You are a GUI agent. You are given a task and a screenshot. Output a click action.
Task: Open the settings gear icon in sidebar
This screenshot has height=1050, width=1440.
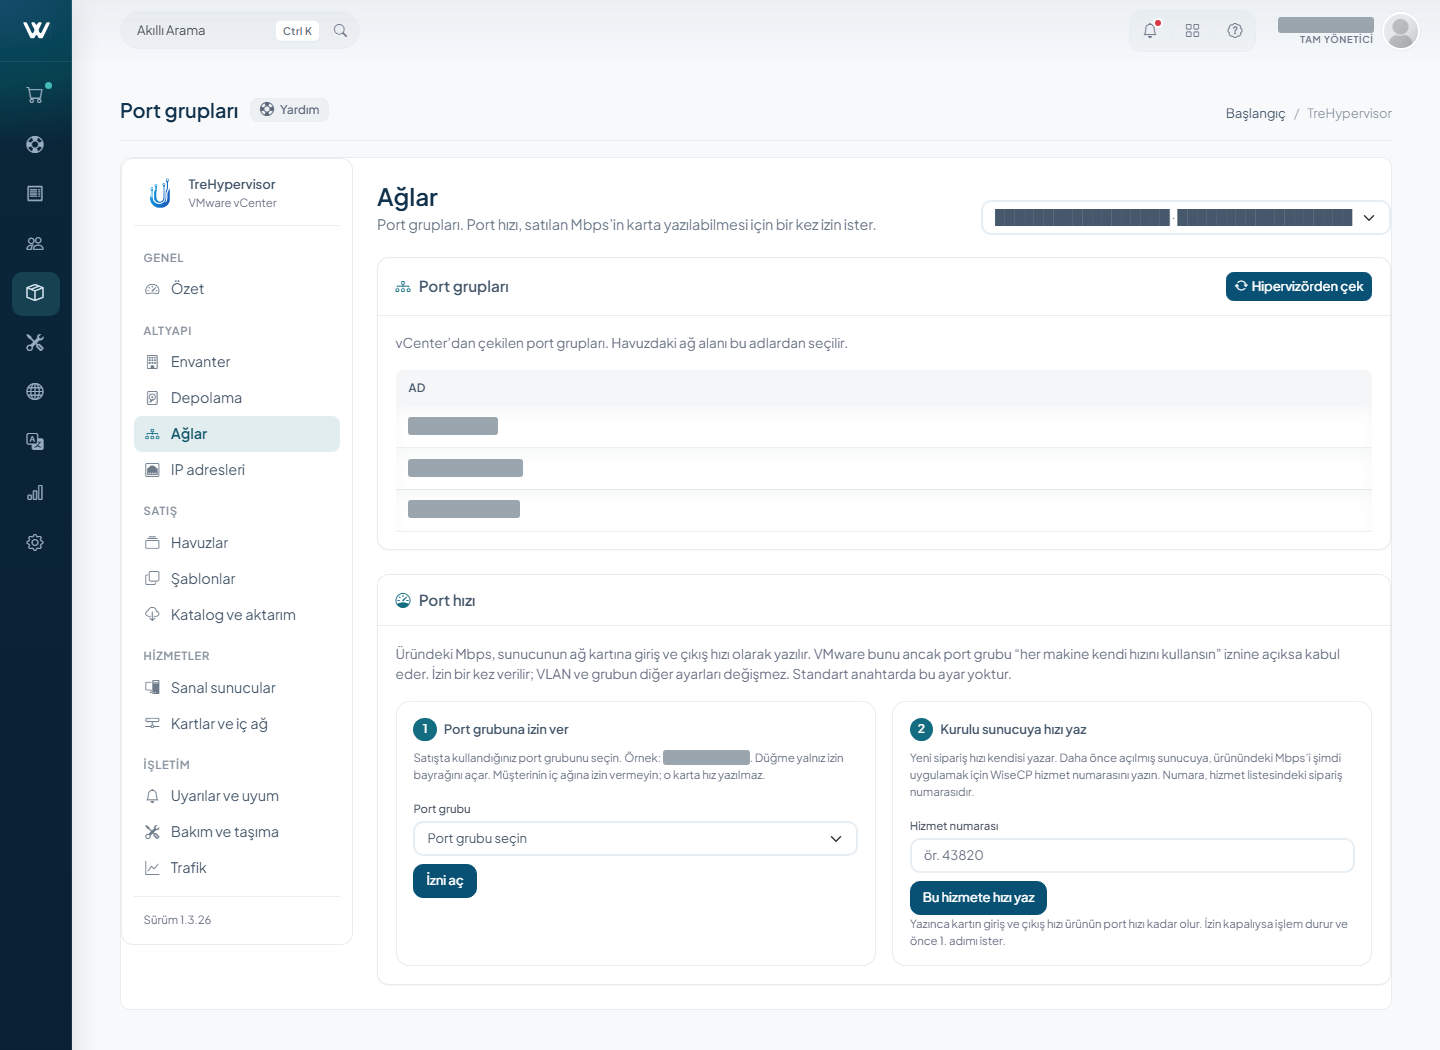point(35,542)
